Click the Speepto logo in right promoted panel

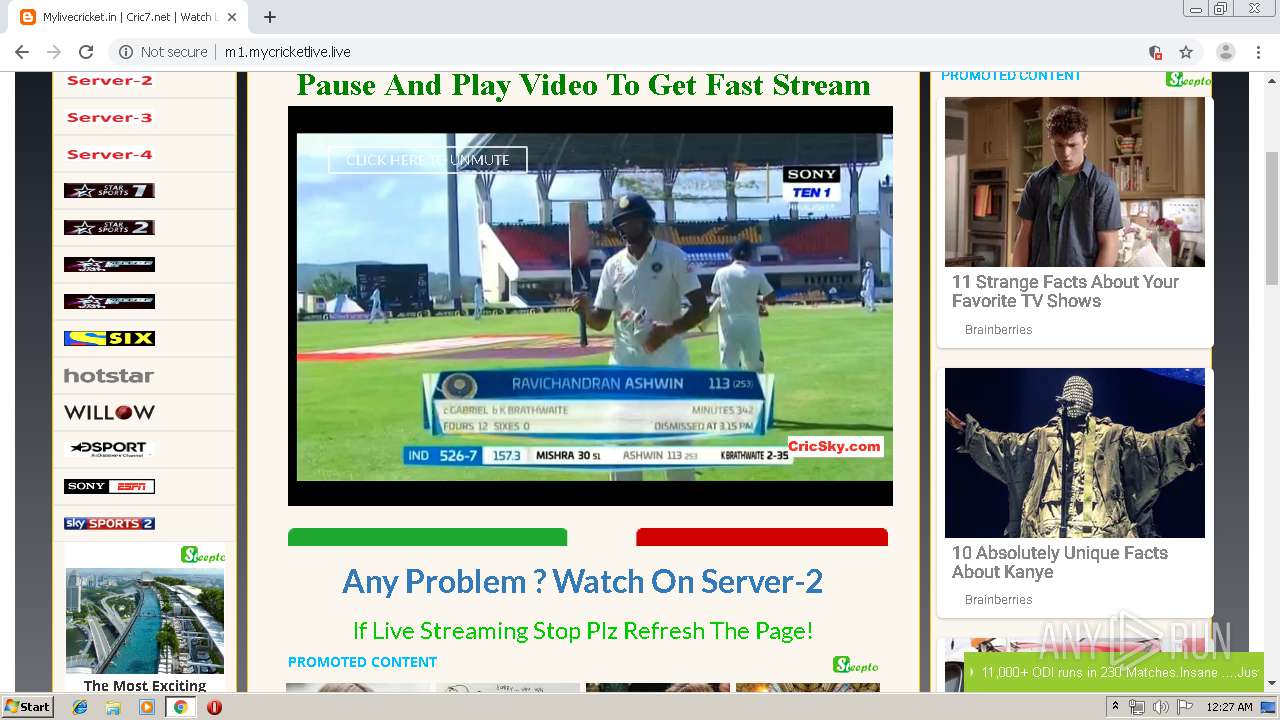coord(1188,80)
